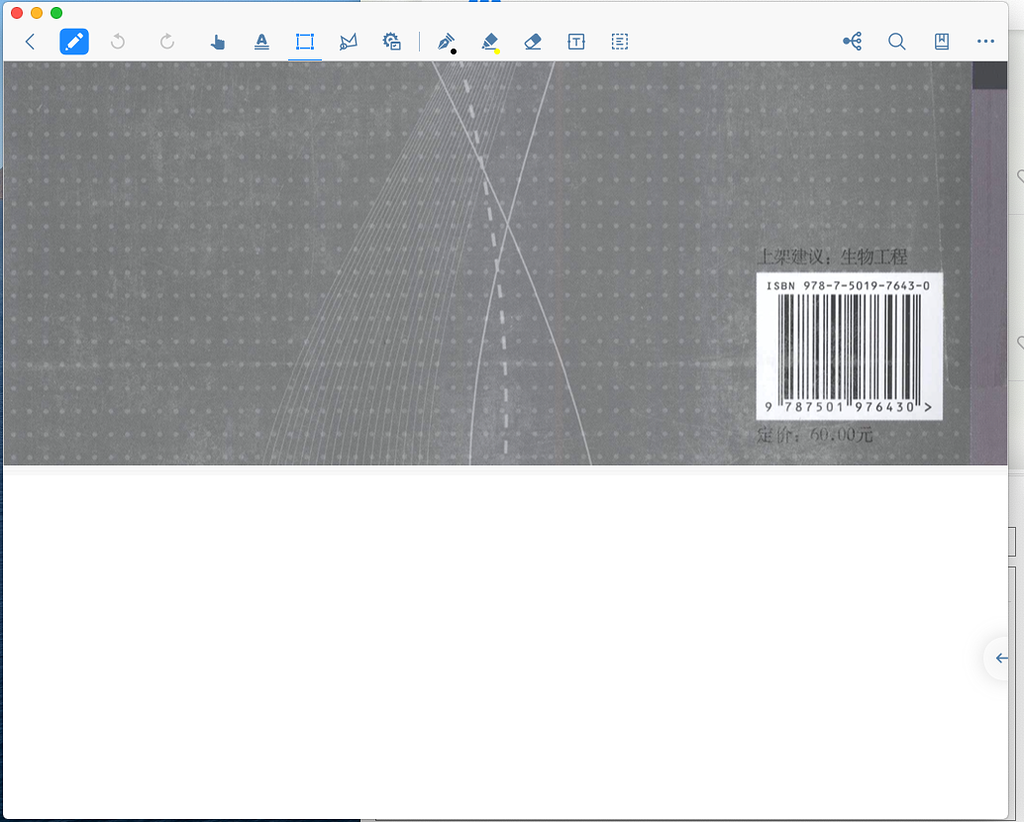
Task: Select the highlighter marker tool
Action: (490, 42)
